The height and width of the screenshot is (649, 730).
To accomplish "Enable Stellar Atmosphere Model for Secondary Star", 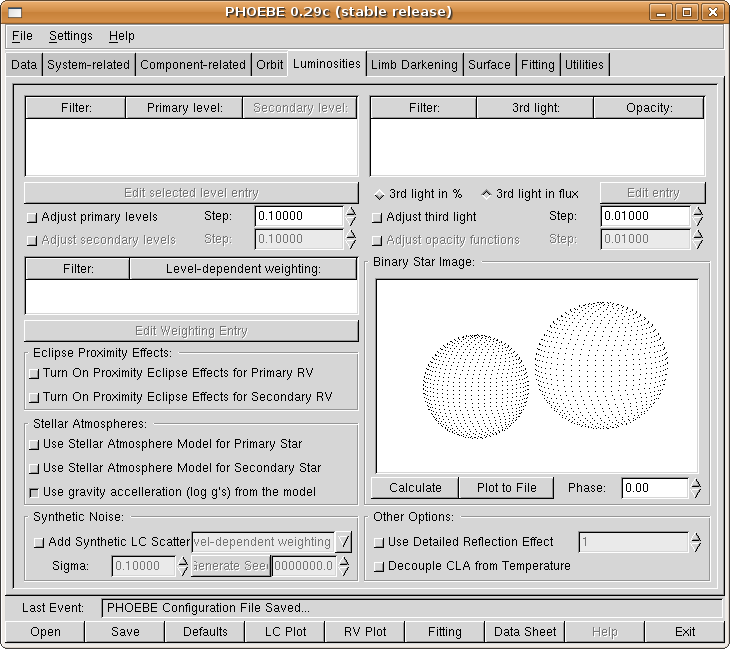I will (34, 468).
